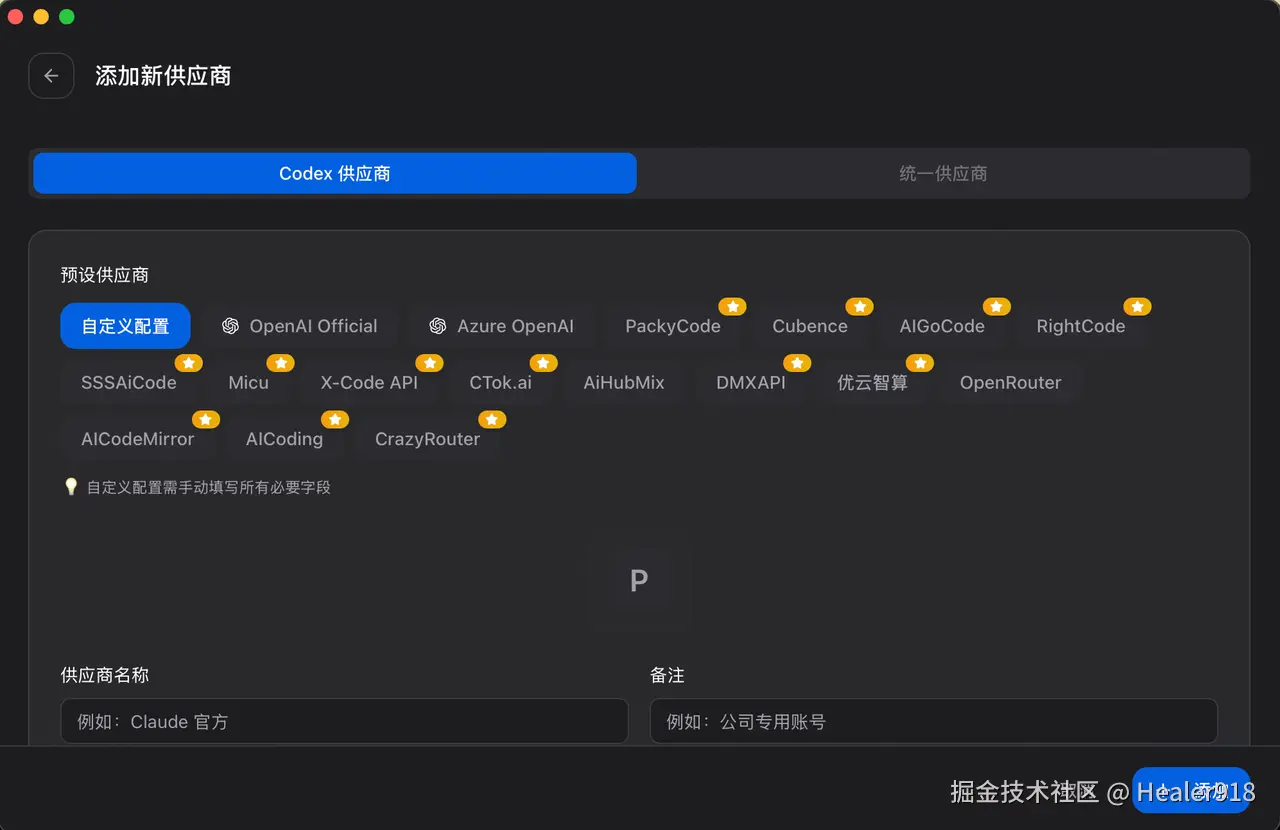Click the star badge on AICoding
The image size is (1280, 830).
click(335, 420)
